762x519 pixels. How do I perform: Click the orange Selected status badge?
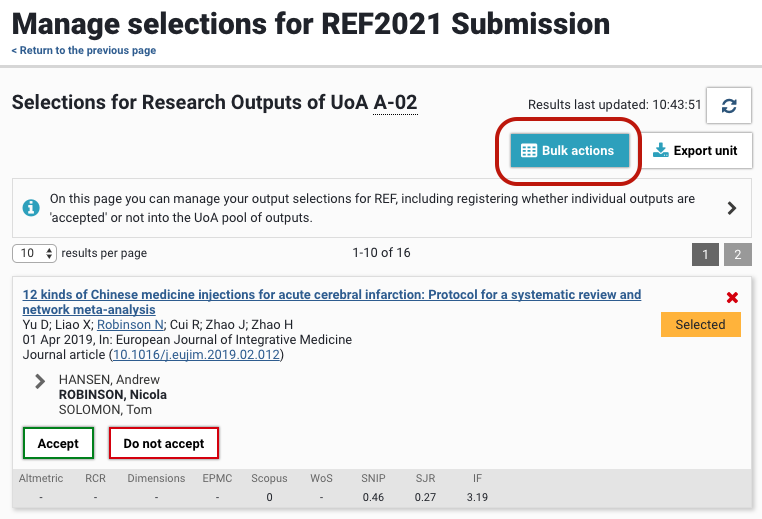pyautogui.click(x=700, y=324)
